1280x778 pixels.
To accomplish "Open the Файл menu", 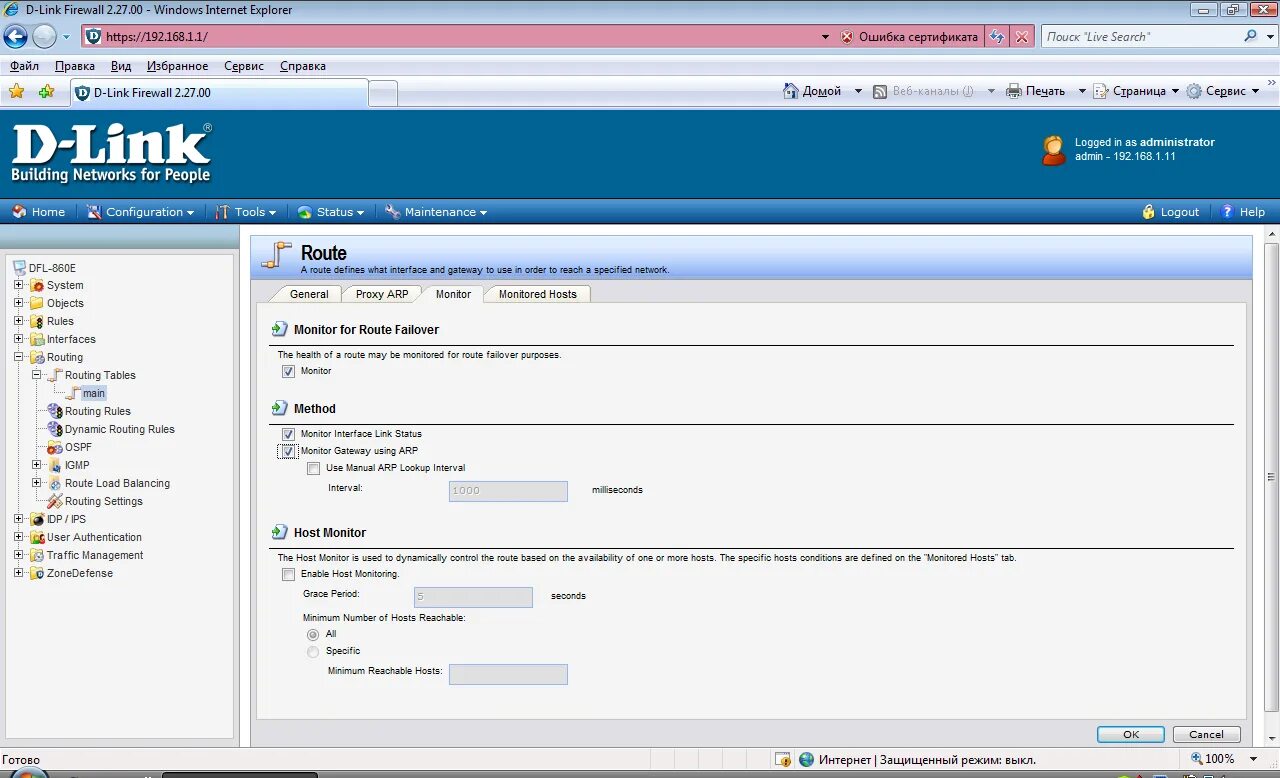I will tap(24, 66).
